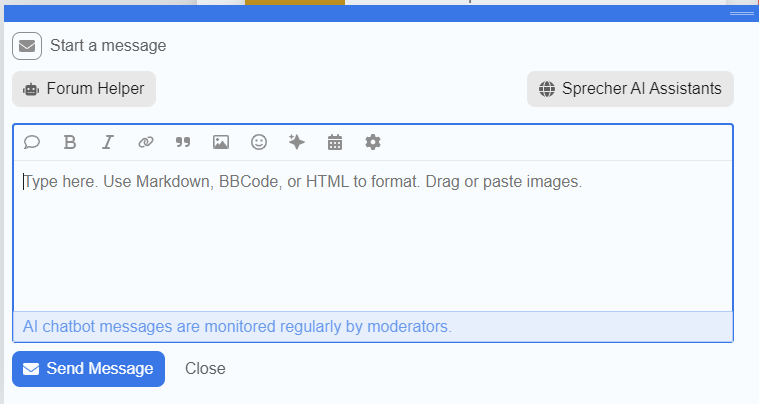759x404 pixels.
Task: Open editor options via gear icon
Action: point(373,143)
